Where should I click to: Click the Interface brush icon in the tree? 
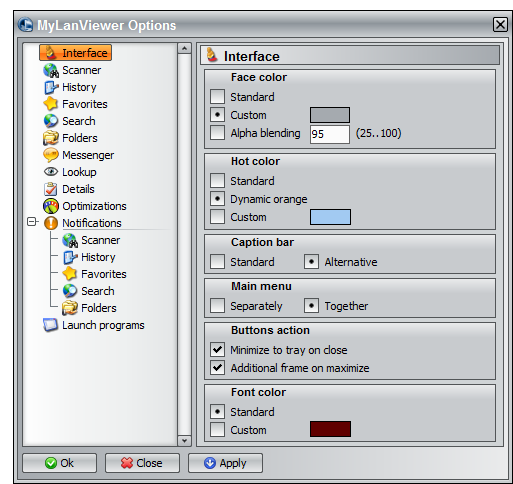51,53
